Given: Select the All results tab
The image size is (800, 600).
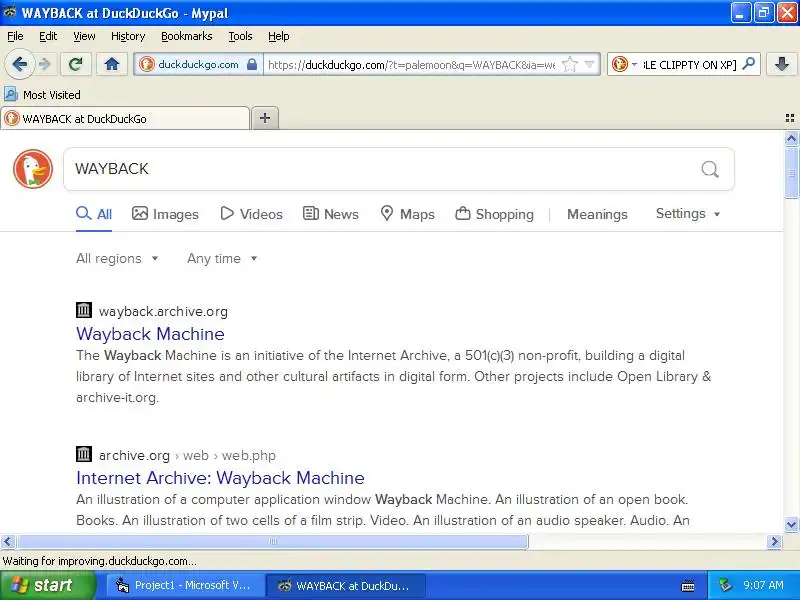Looking at the screenshot, I should (94, 214).
